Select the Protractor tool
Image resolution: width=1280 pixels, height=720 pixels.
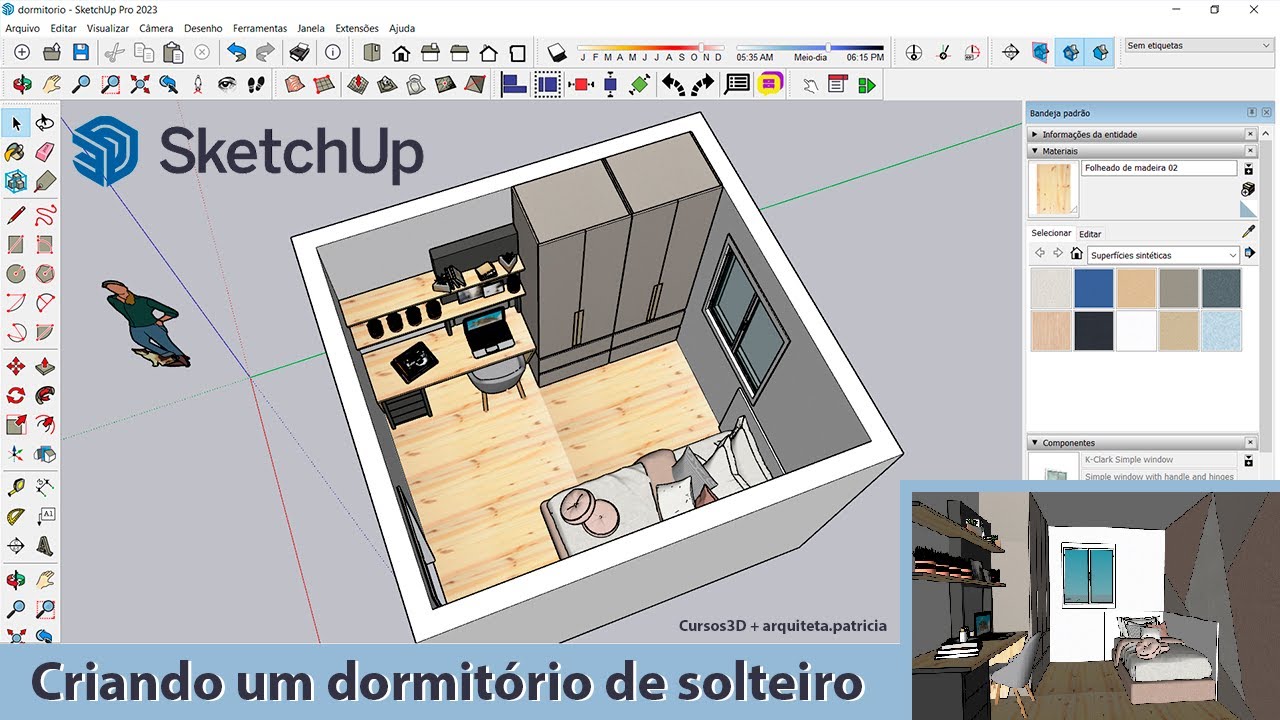click(15, 517)
